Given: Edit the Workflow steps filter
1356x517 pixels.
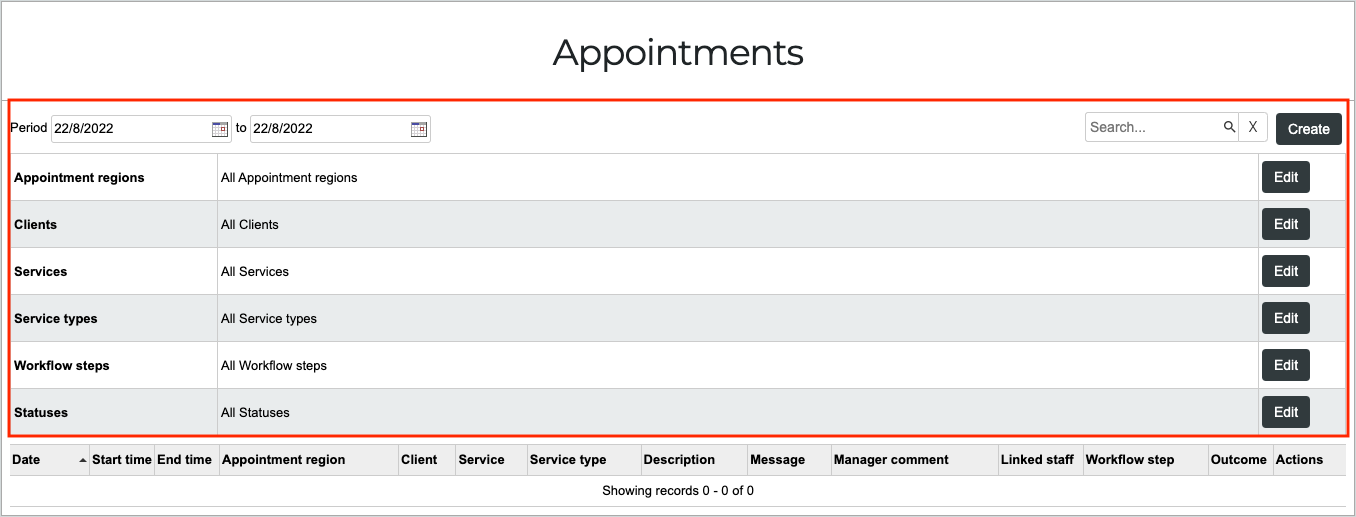Looking at the screenshot, I should (x=1286, y=365).
